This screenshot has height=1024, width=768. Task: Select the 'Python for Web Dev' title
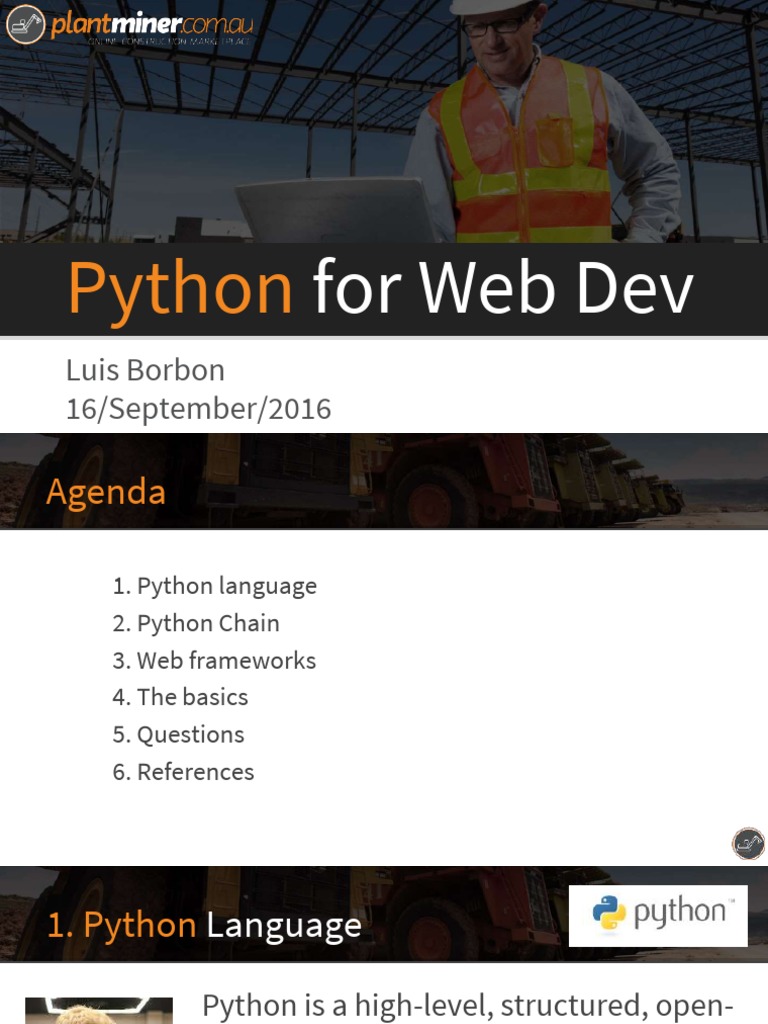pyautogui.click(x=380, y=288)
